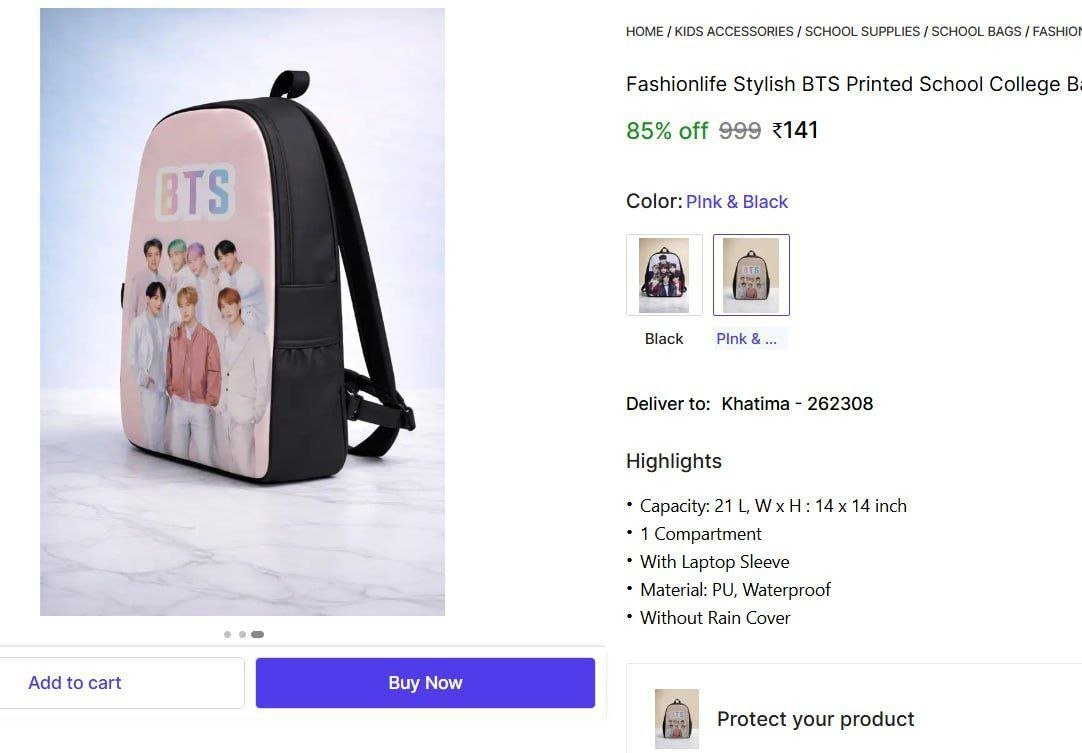Click the discounted price ₹141
Screen dimensions: 1082x753
(x=795, y=130)
